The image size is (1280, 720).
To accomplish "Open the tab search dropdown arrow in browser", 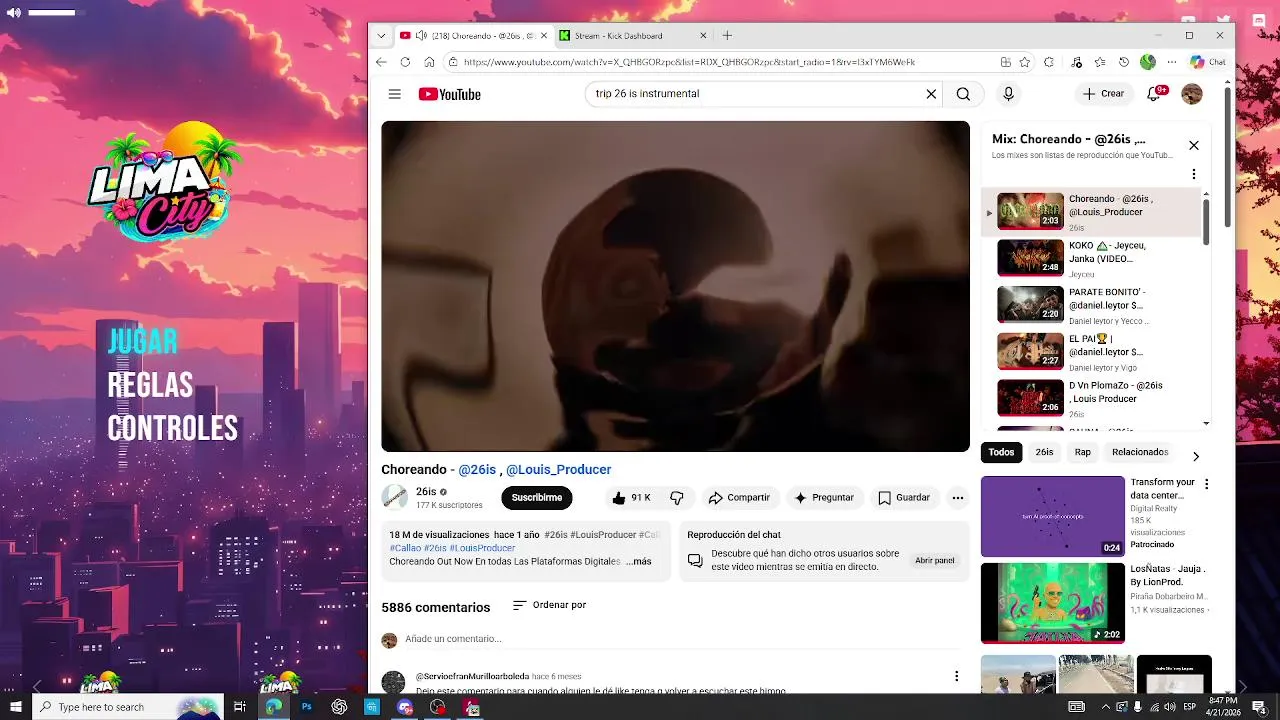I will coord(381,35).
